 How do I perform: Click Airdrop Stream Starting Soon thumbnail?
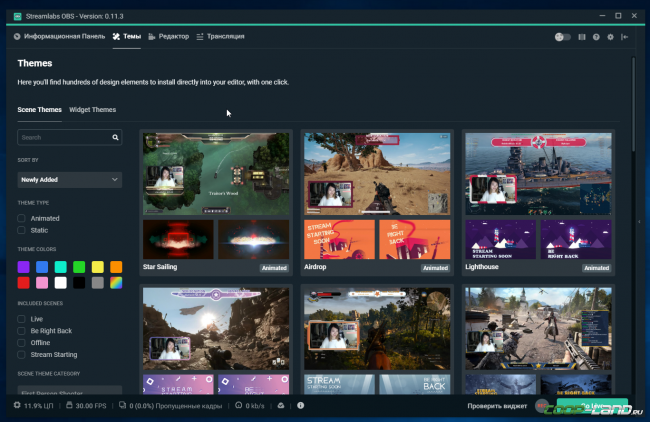coord(340,240)
